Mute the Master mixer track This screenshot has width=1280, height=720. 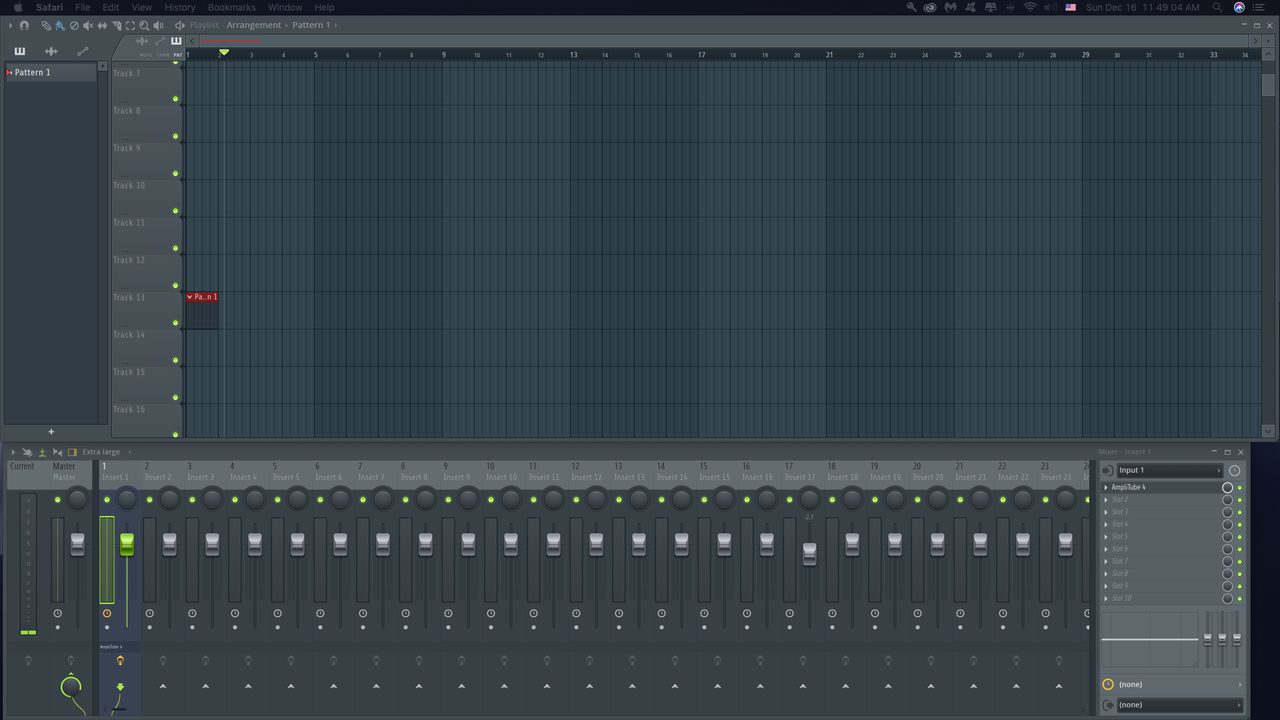click(58, 499)
